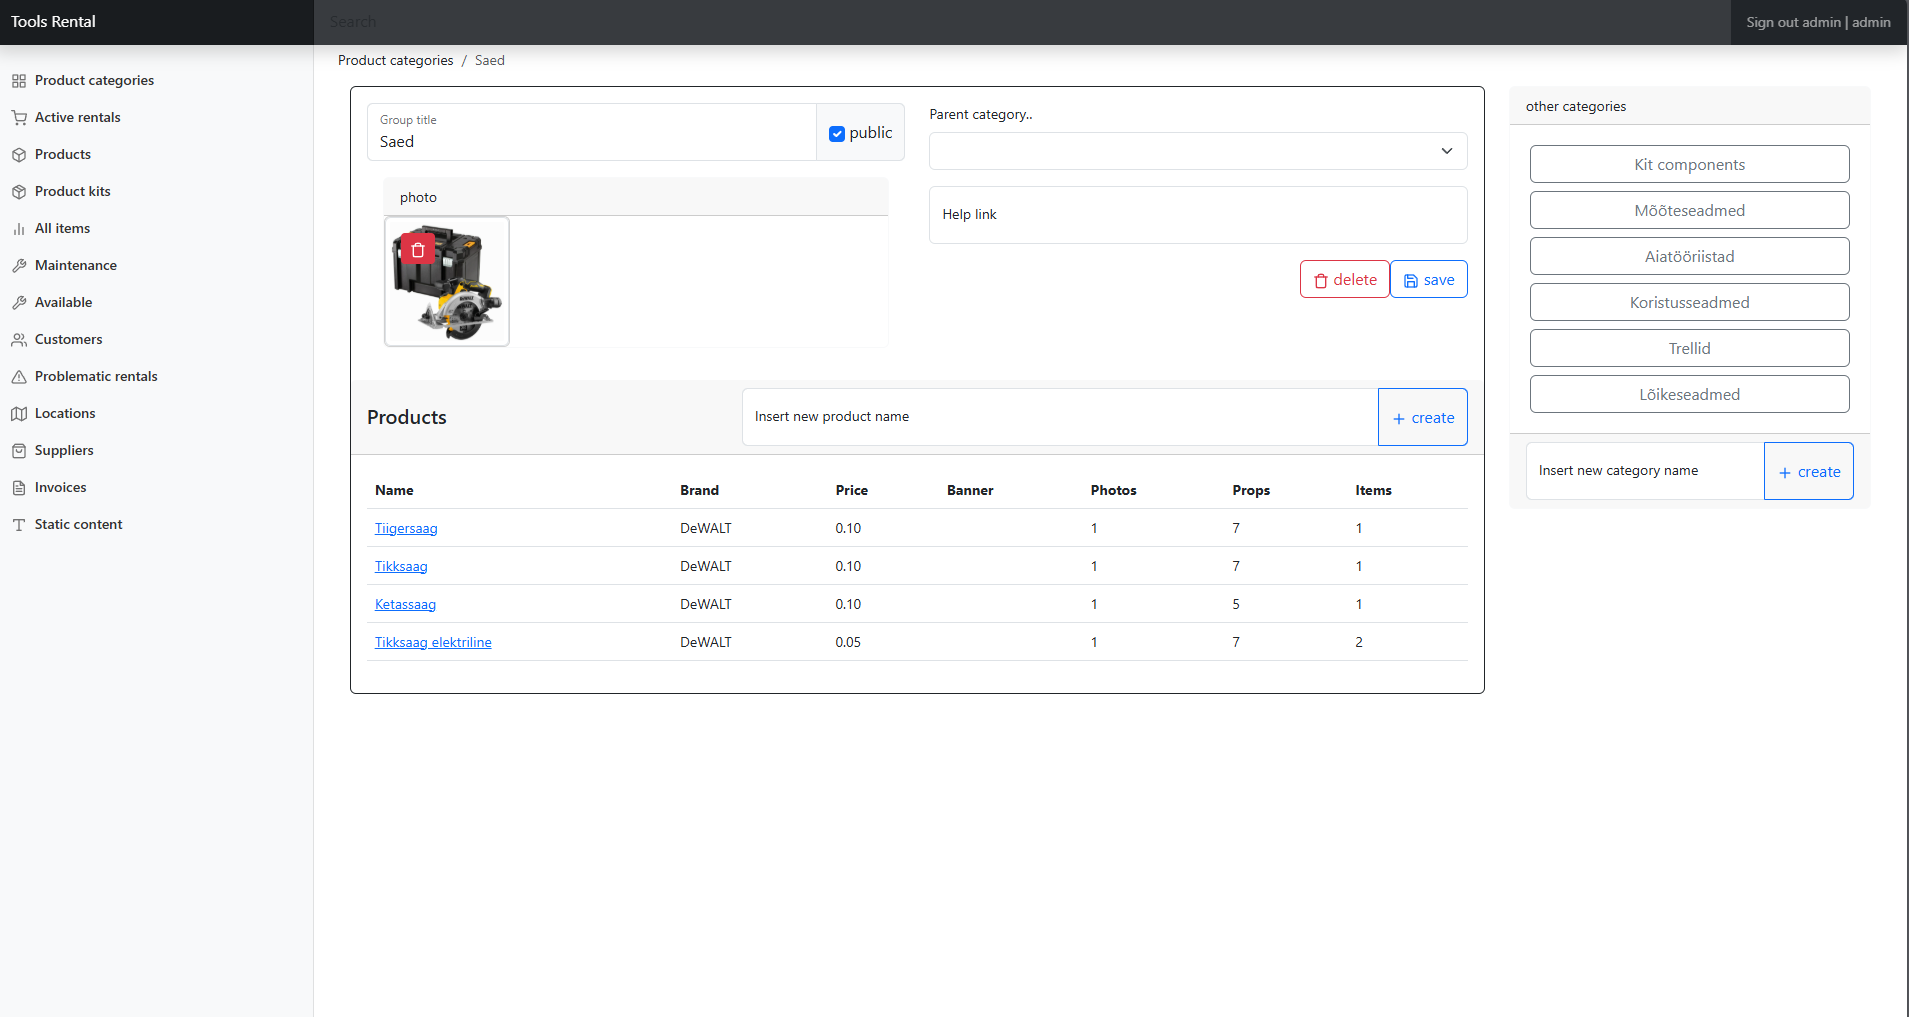
Task: Click the Product categories grid icon in sidebar
Action: pyautogui.click(x=19, y=81)
